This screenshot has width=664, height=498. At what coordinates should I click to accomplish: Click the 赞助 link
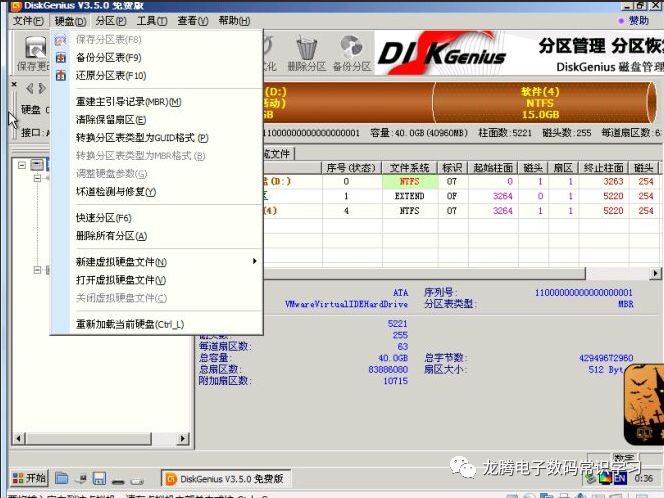pyautogui.click(x=638, y=20)
